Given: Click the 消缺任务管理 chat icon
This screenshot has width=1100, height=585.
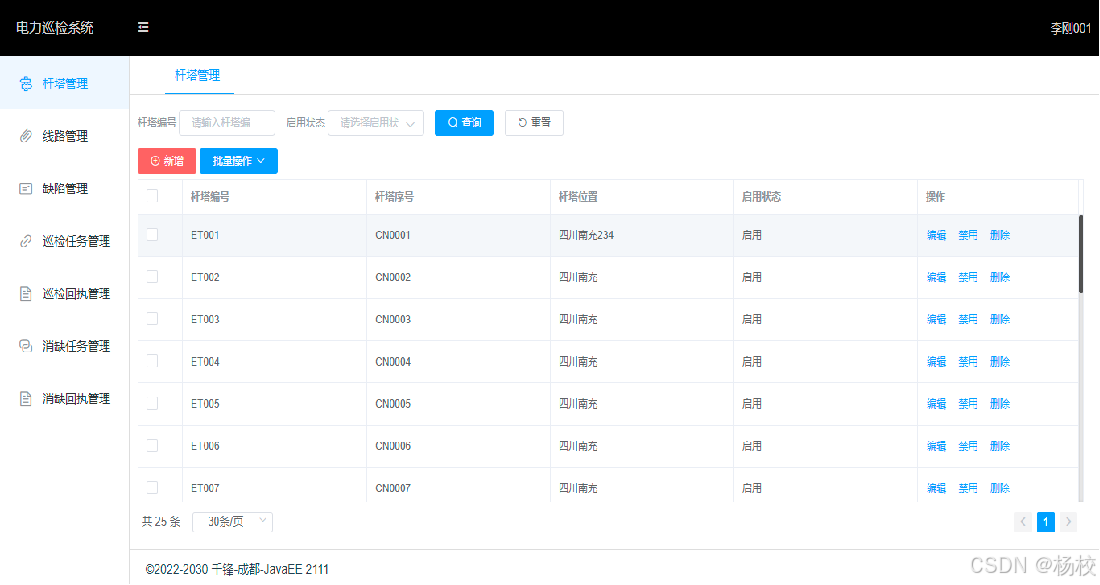Looking at the screenshot, I should pyautogui.click(x=26, y=346).
